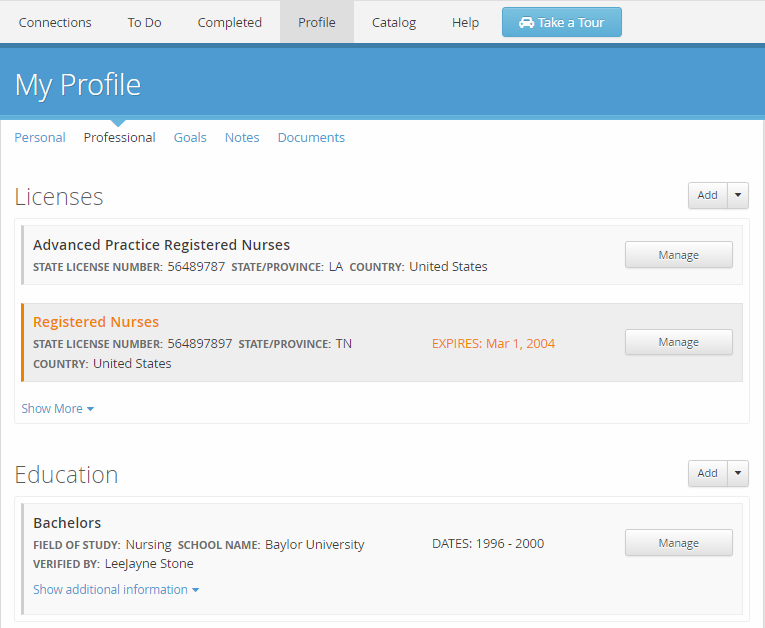Click Add button in Education
Viewport: 765px width, 628px height.
[707, 473]
